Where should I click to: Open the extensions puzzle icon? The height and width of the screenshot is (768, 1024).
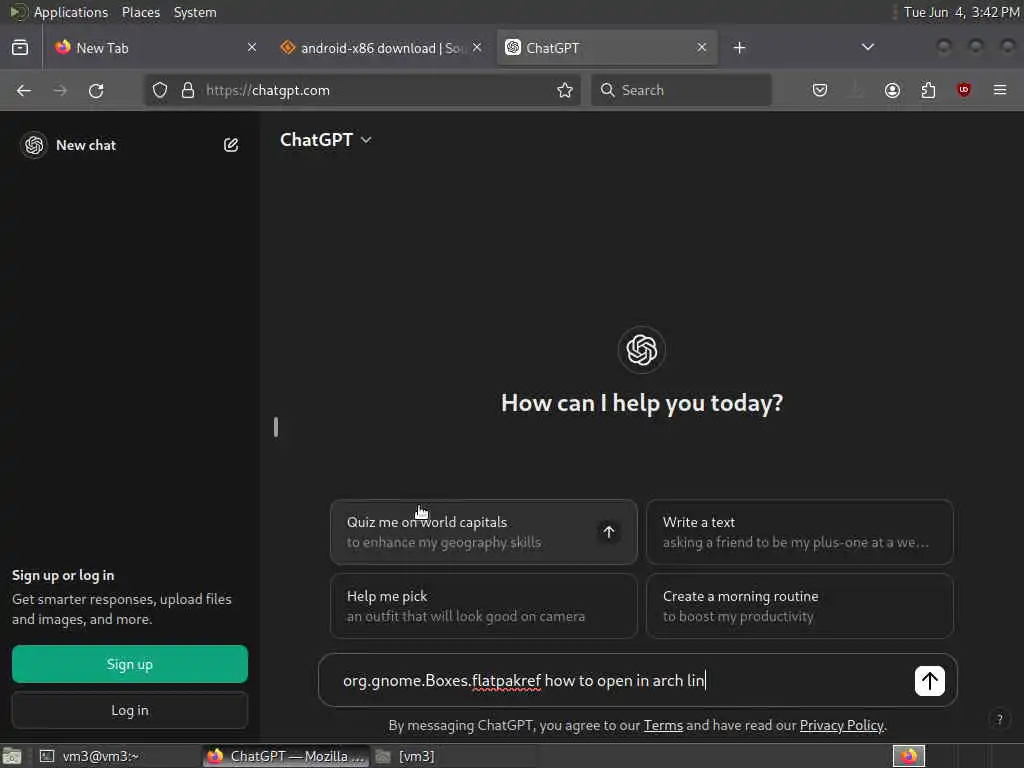click(x=928, y=90)
